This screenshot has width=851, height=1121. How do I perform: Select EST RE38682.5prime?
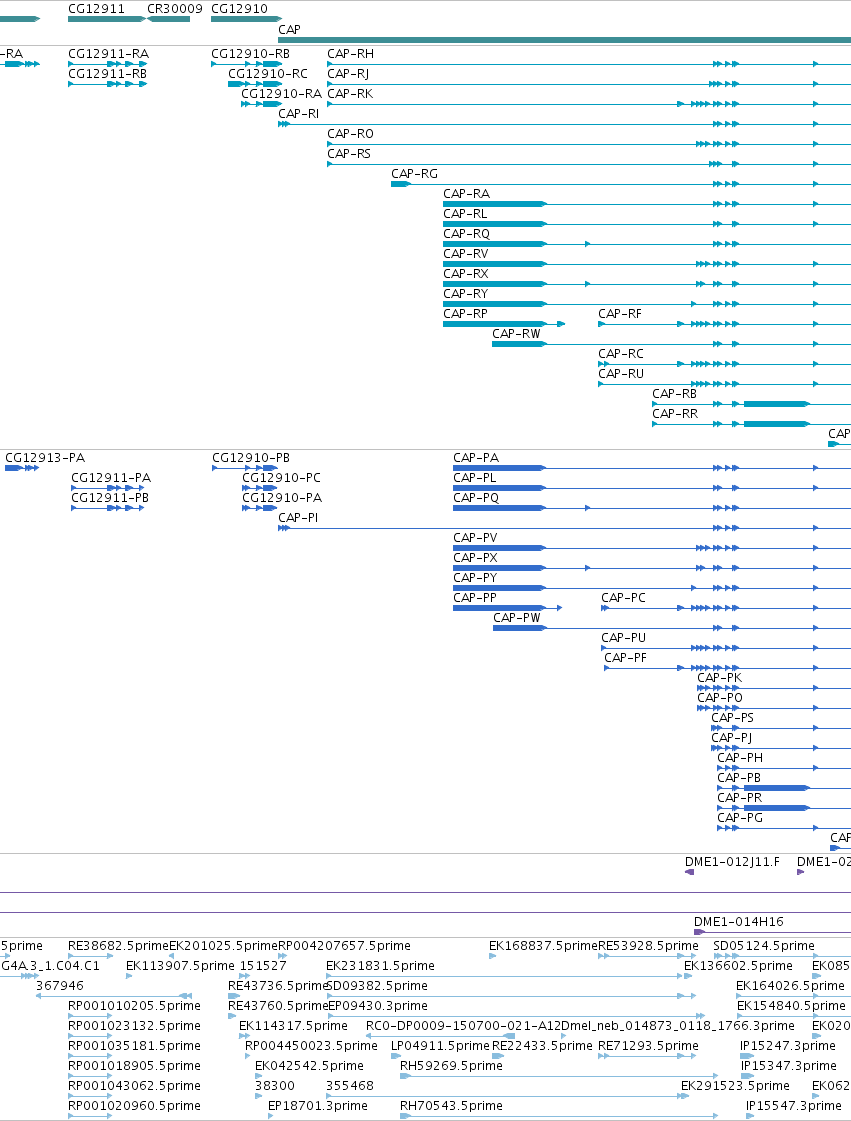(x=90, y=957)
